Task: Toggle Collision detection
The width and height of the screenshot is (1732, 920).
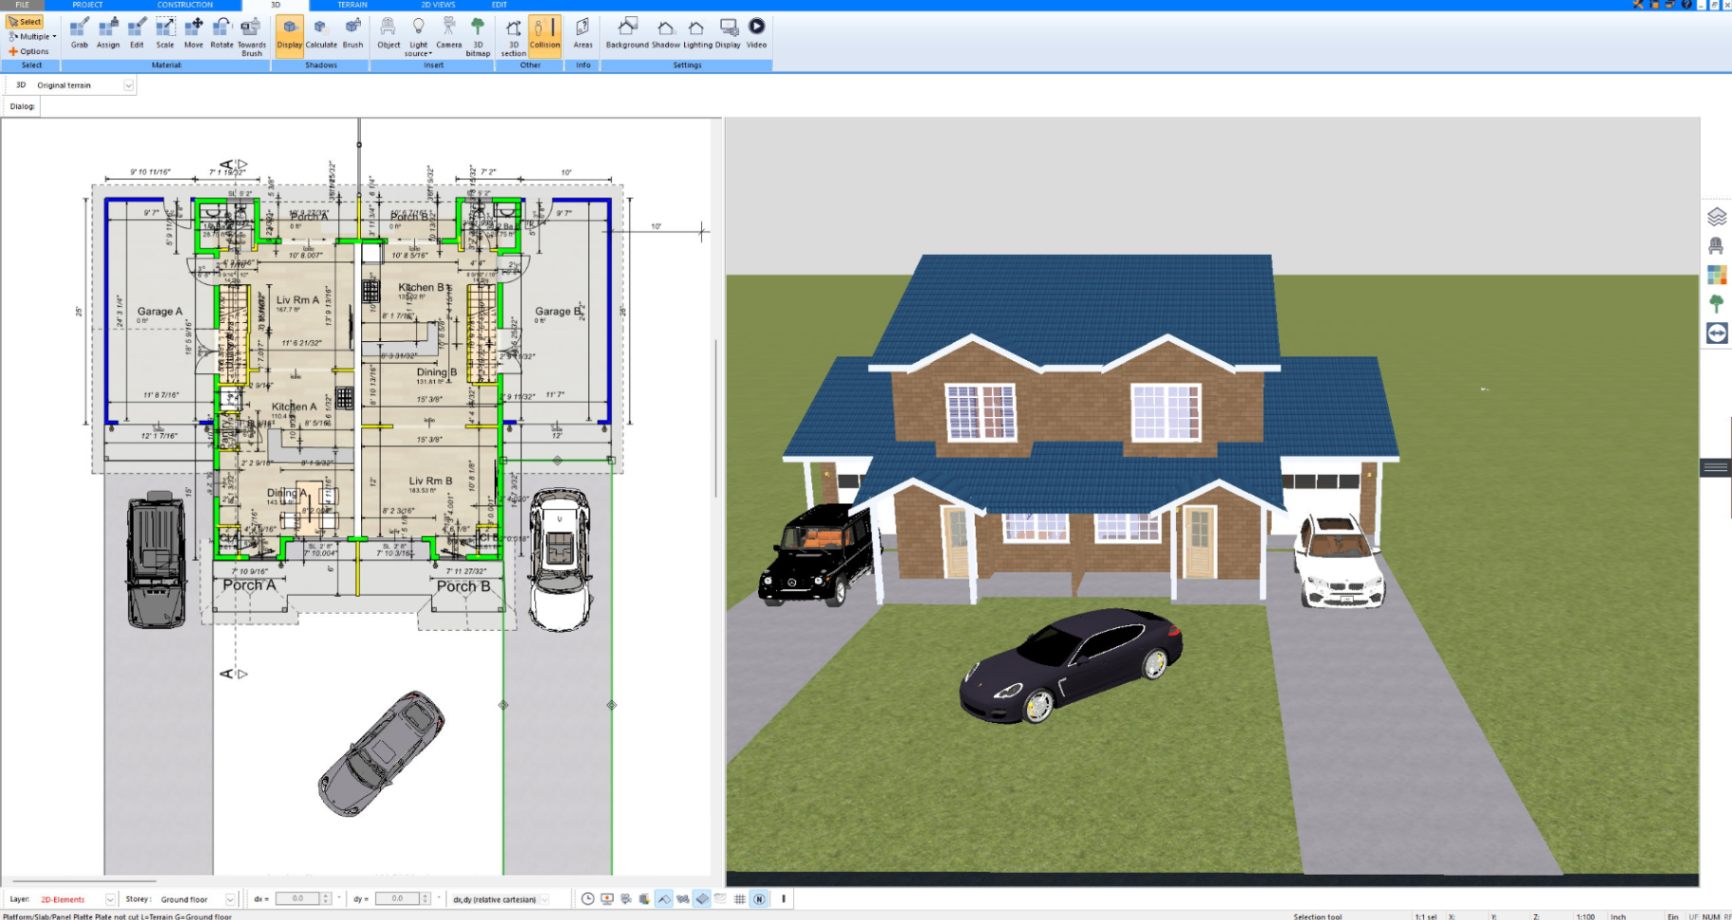Action: pyautogui.click(x=545, y=35)
